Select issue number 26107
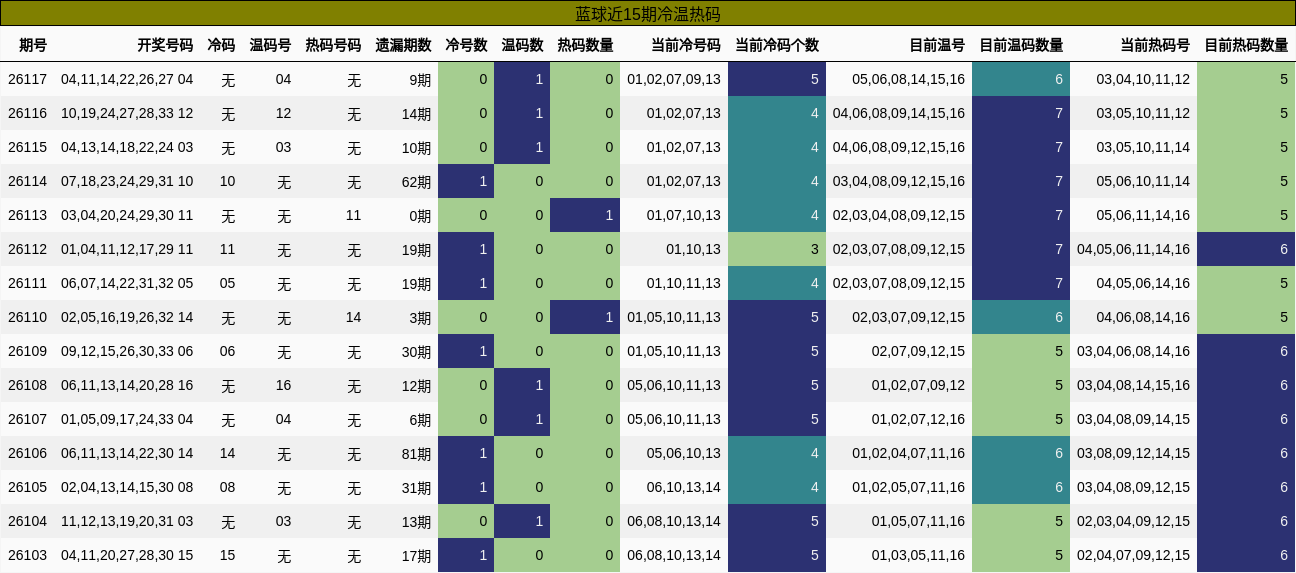The image size is (1296, 573). (x=27, y=419)
